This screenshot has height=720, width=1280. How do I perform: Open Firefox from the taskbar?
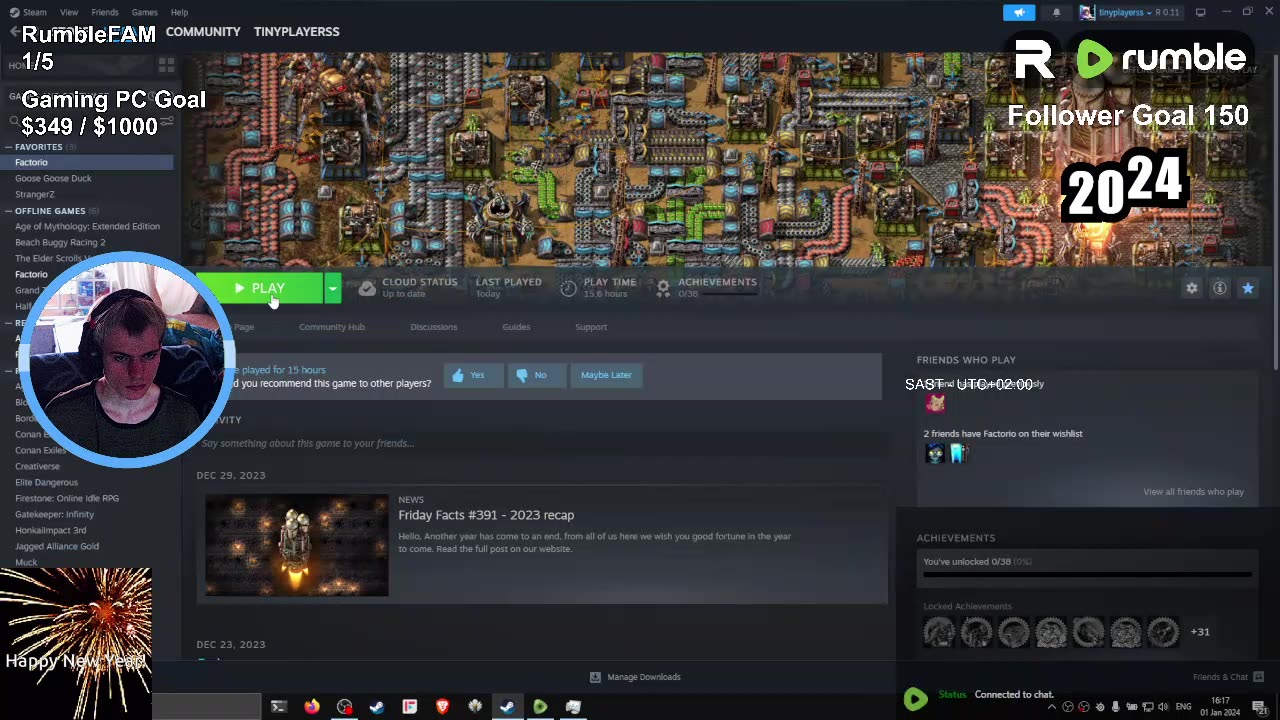click(x=312, y=707)
